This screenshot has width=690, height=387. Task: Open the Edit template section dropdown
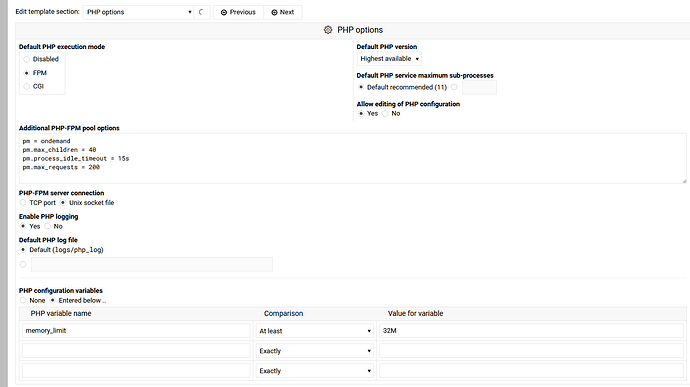coord(139,12)
